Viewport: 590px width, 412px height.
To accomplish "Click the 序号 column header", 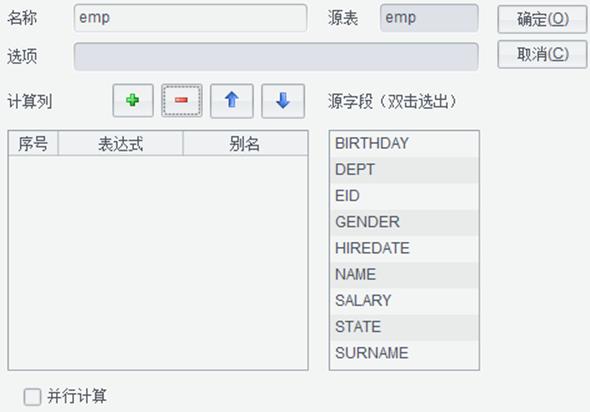I will (33, 143).
